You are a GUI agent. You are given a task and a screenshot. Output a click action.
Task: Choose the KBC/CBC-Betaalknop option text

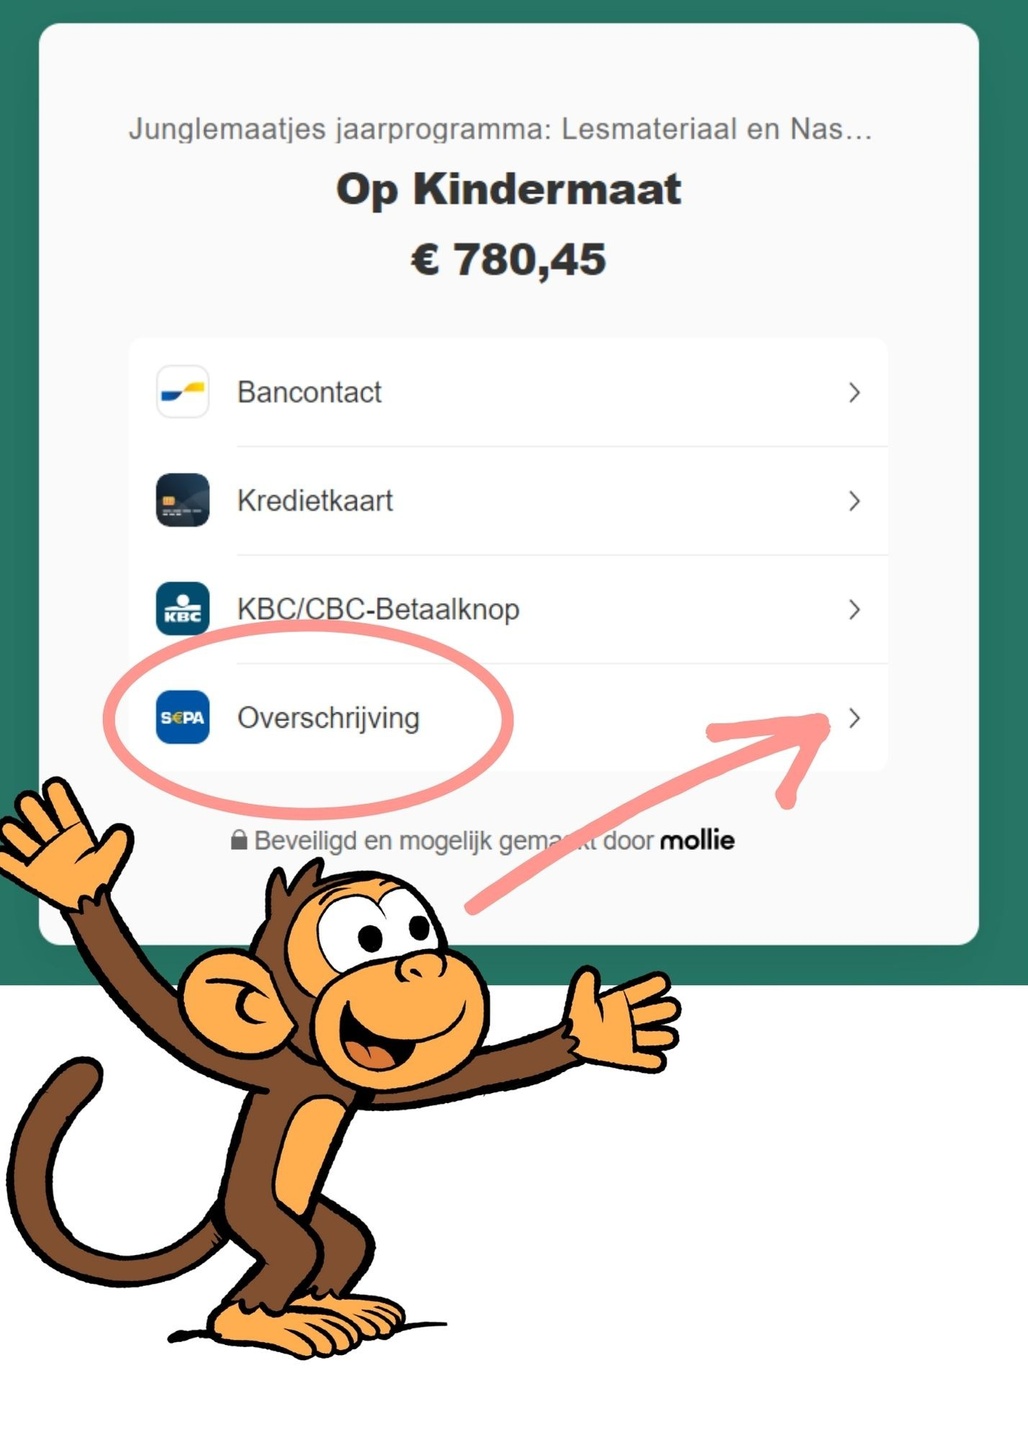(378, 609)
